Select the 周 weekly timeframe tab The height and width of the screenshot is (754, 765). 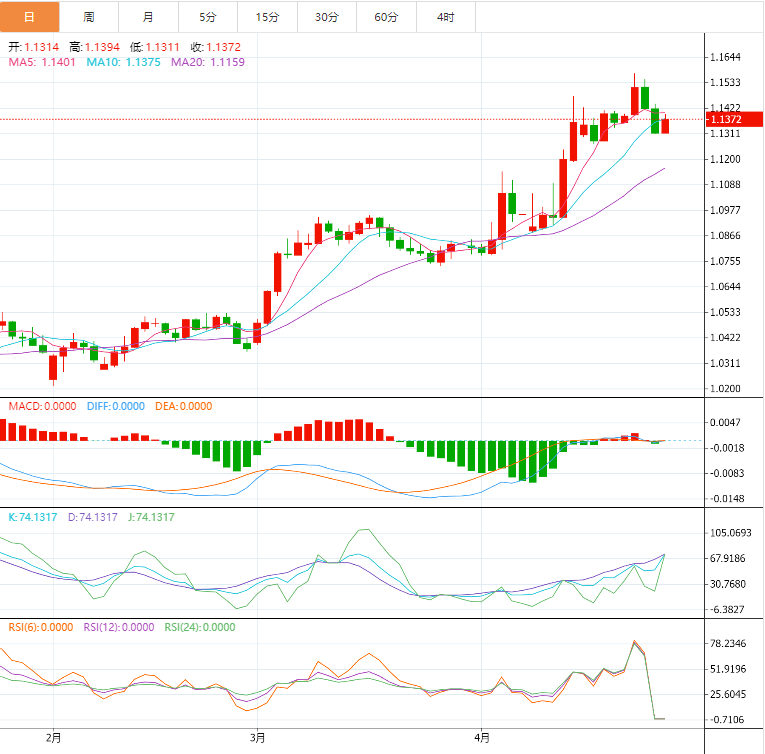click(x=89, y=17)
